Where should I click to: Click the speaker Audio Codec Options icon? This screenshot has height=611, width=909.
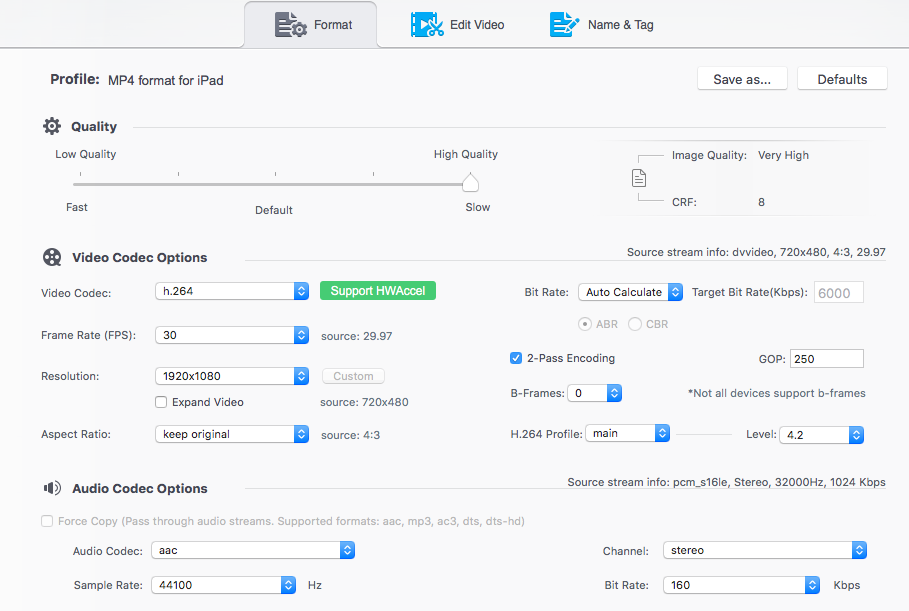[x=52, y=489]
